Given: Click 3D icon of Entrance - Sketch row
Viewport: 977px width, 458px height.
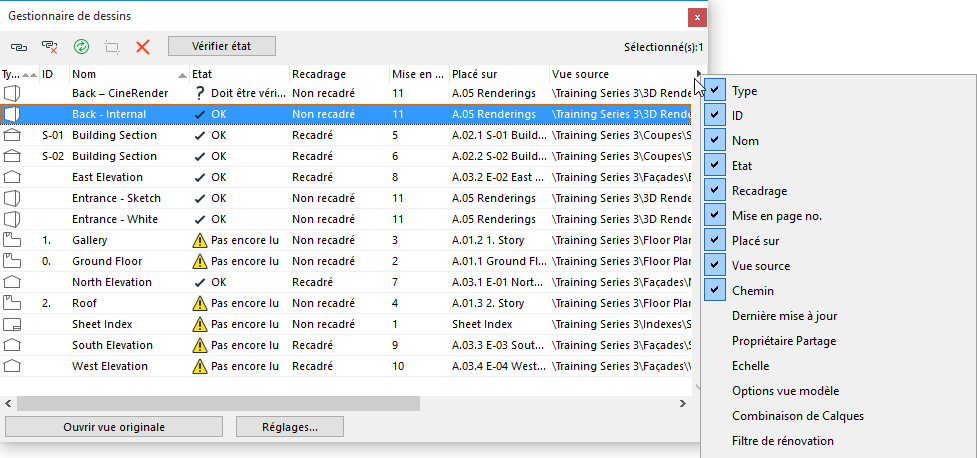Looking at the screenshot, I should 12,198.
